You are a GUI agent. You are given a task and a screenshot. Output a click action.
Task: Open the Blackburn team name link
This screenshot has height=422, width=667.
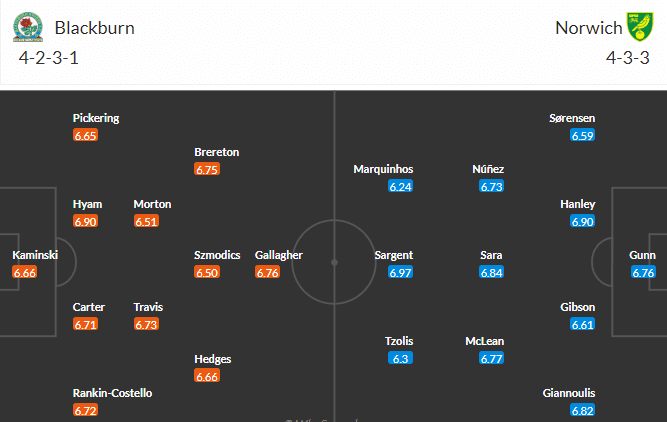coord(95,28)
